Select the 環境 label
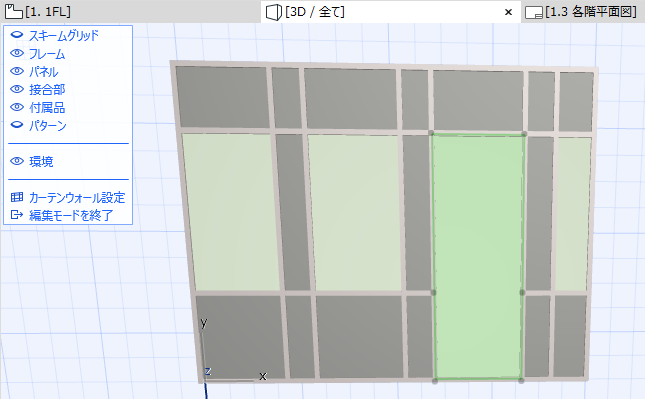The height and width of the screenshot is (399, 645). [x=41, y=162]
